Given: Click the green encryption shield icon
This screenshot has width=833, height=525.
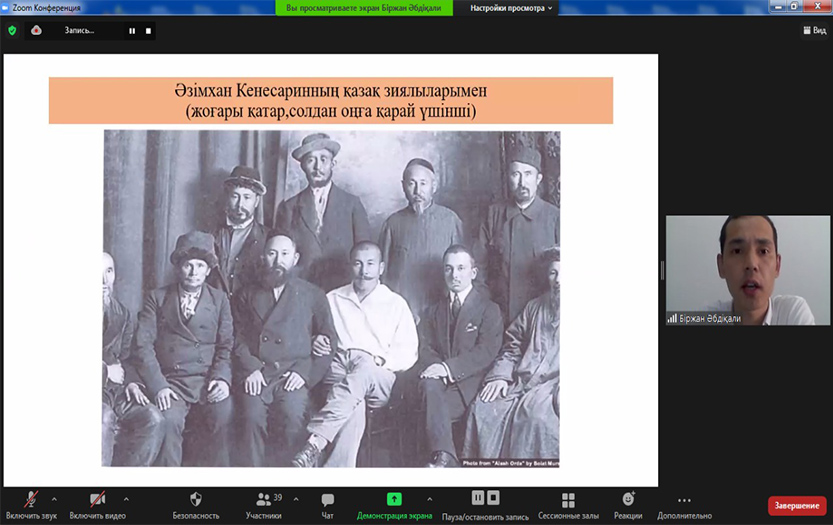Looking at the screenshot, I should [12, 30].
